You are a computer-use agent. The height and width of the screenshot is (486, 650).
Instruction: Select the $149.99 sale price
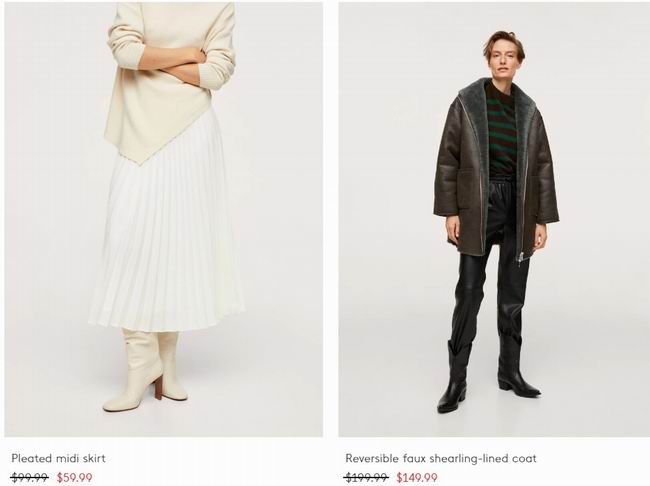[417, 478]
